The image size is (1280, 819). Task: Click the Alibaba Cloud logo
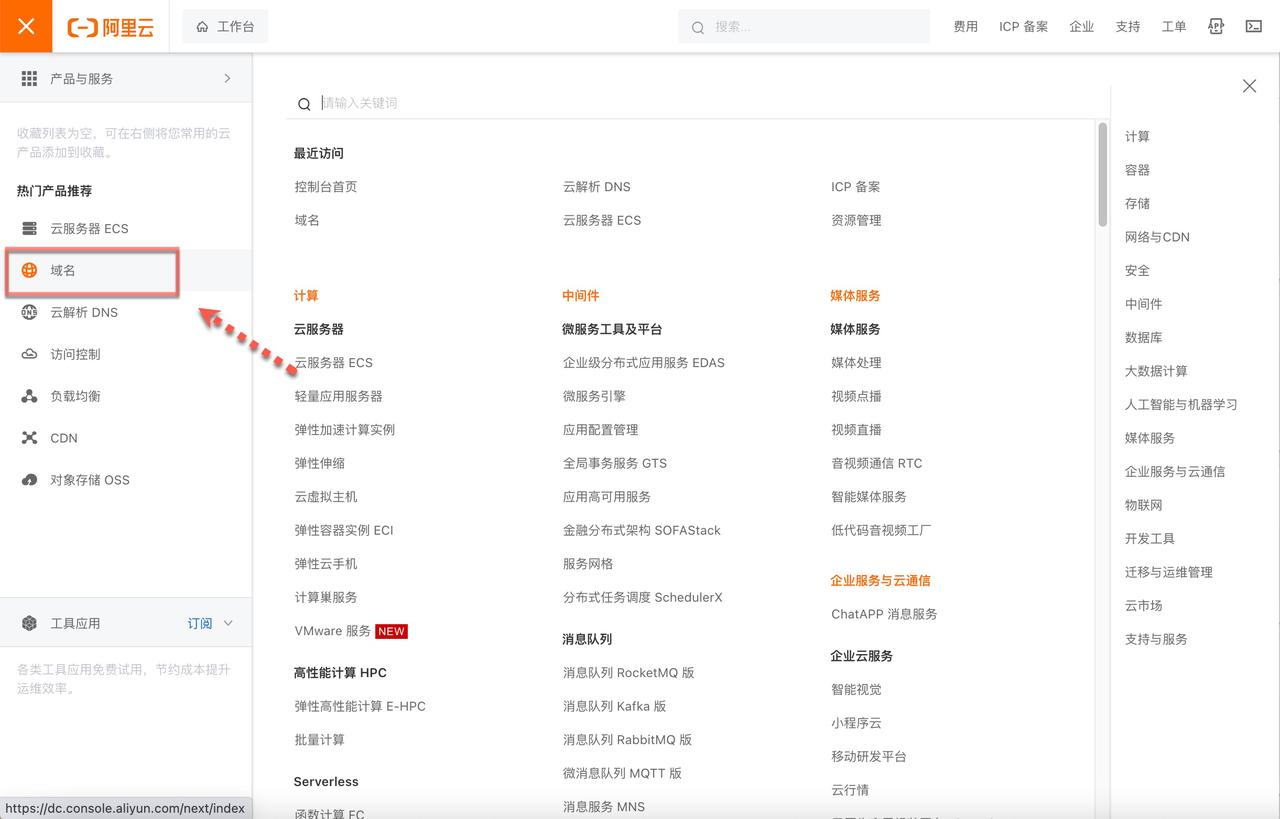click(111, 27)
